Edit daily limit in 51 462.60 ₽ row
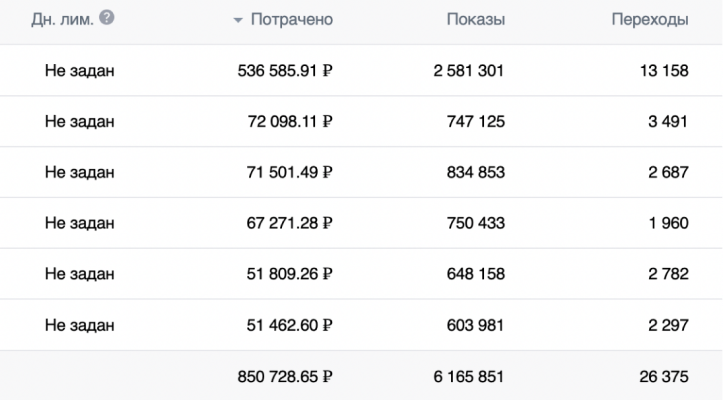 [x=79, y=326]
